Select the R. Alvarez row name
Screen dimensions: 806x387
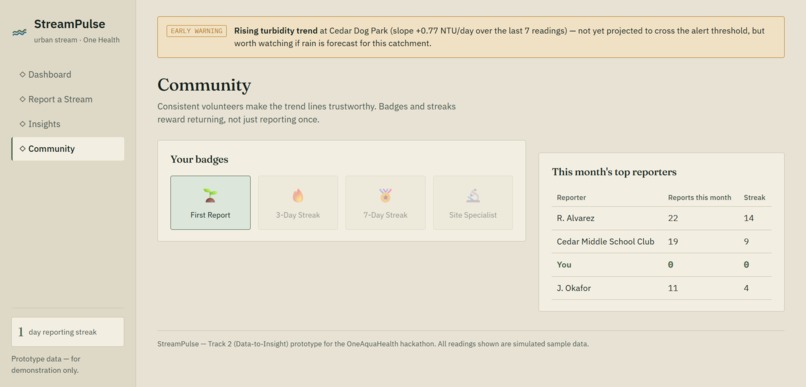coord(575,218)
